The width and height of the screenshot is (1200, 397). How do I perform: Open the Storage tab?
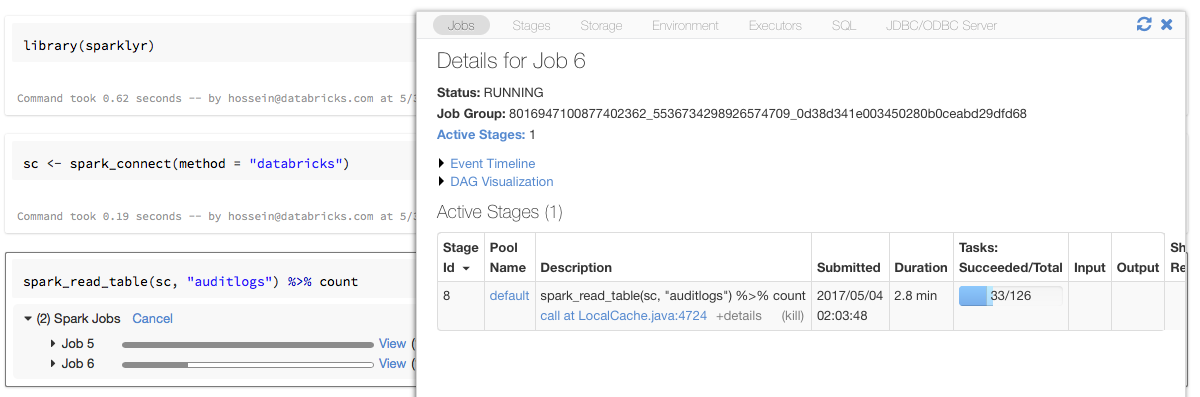click(601, 25)
